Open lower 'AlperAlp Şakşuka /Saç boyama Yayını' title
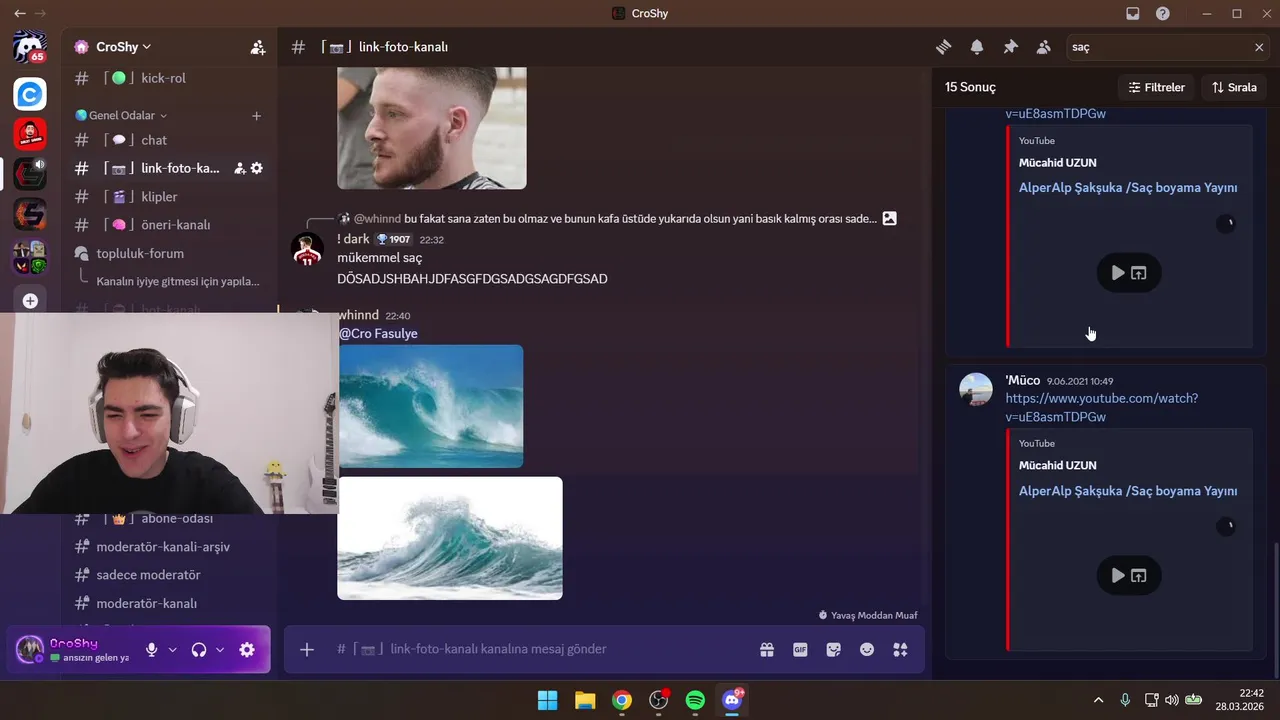This screenshot has width=1280, height=720. coord(1128,491)
